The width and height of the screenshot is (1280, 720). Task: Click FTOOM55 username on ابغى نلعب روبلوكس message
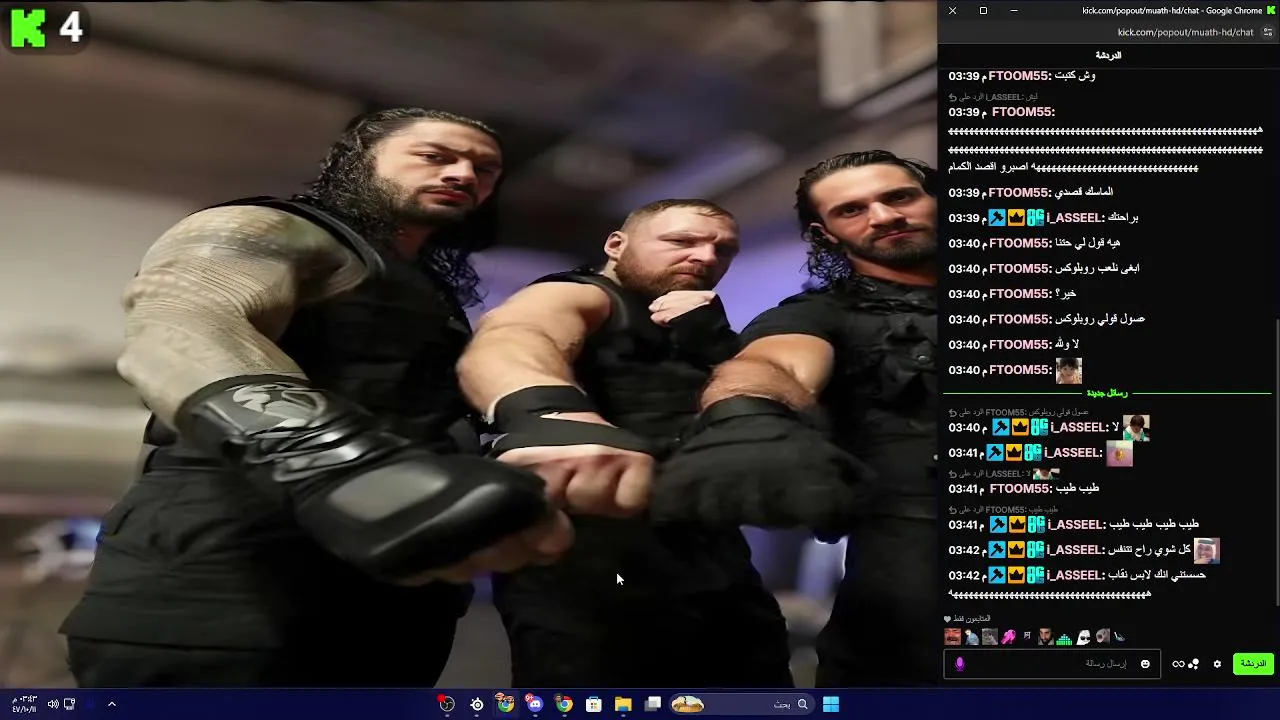[1019, 269]
